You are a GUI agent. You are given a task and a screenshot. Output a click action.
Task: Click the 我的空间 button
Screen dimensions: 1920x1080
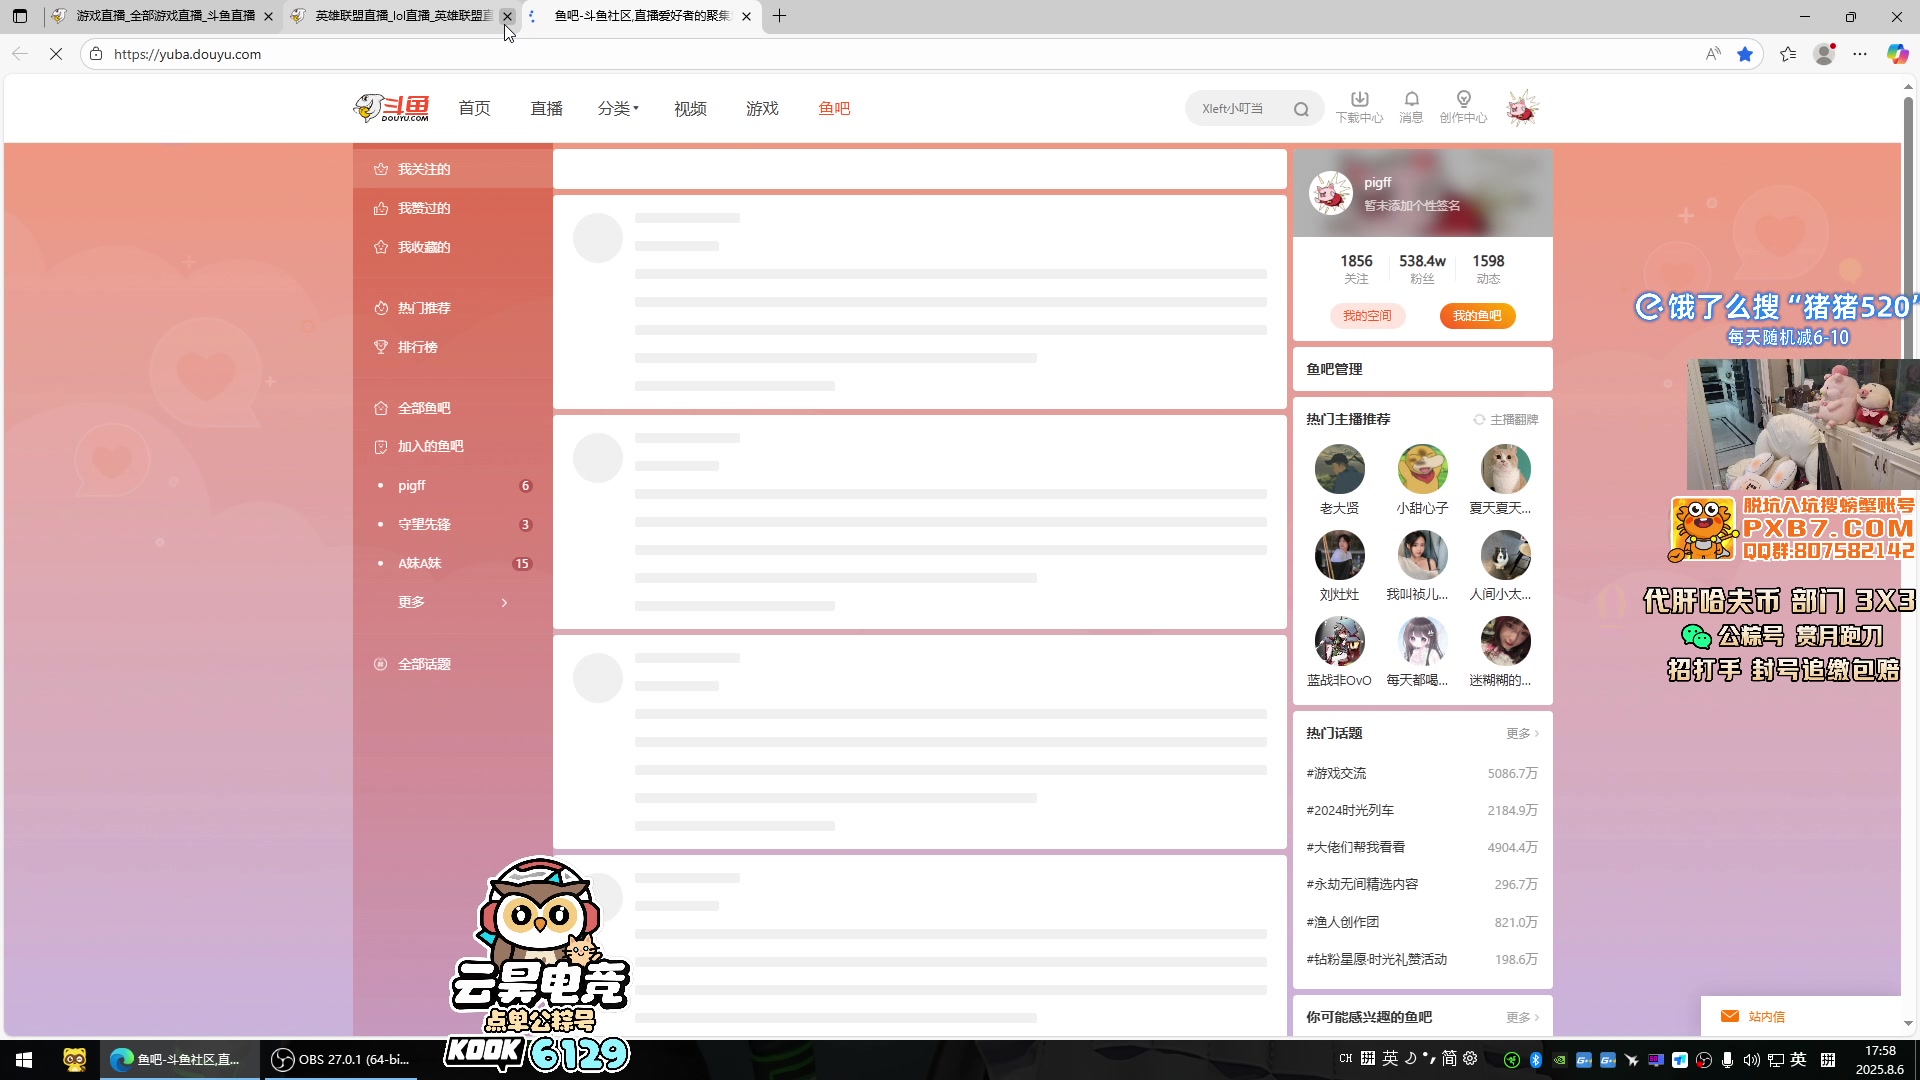[1367, 316]
